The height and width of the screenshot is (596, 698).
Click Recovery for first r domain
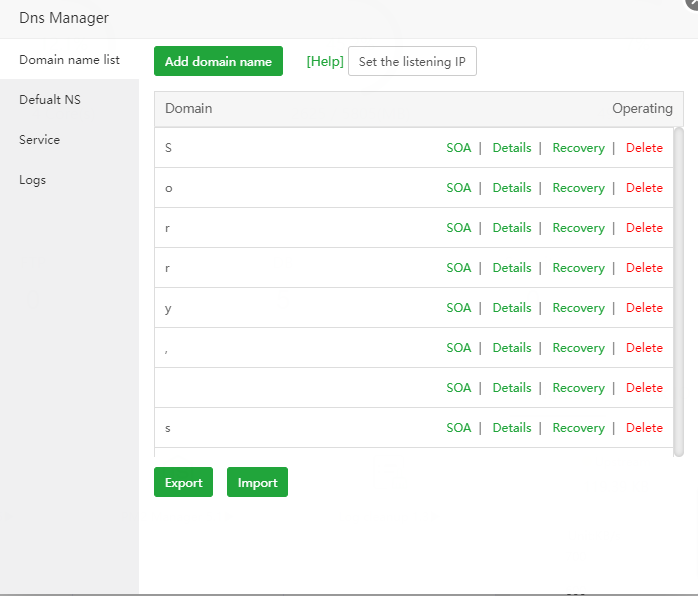(x=578, y=228)
